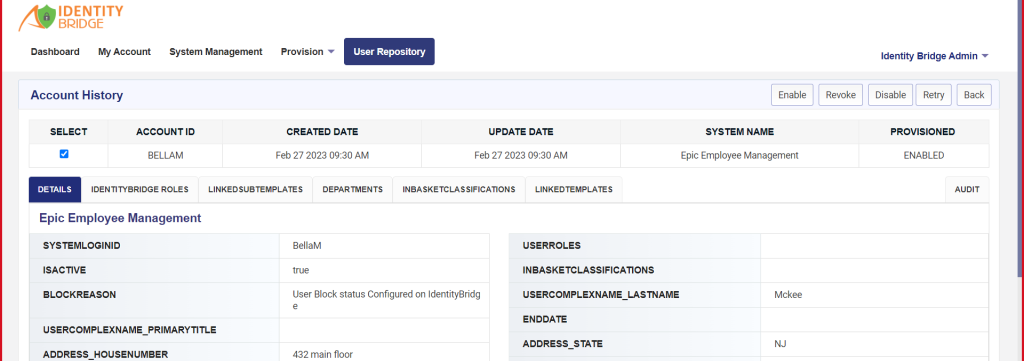Expand the Provision dropdown menu
This screenshot has height=361, width=1024.
click(308, 52)
